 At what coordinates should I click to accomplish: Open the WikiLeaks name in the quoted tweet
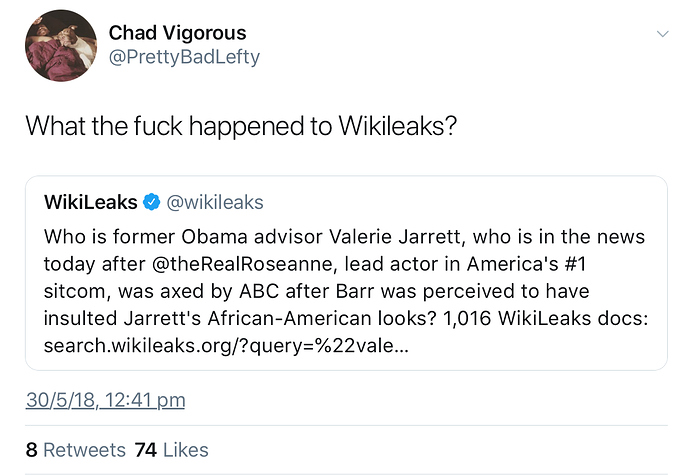[91, 202]
